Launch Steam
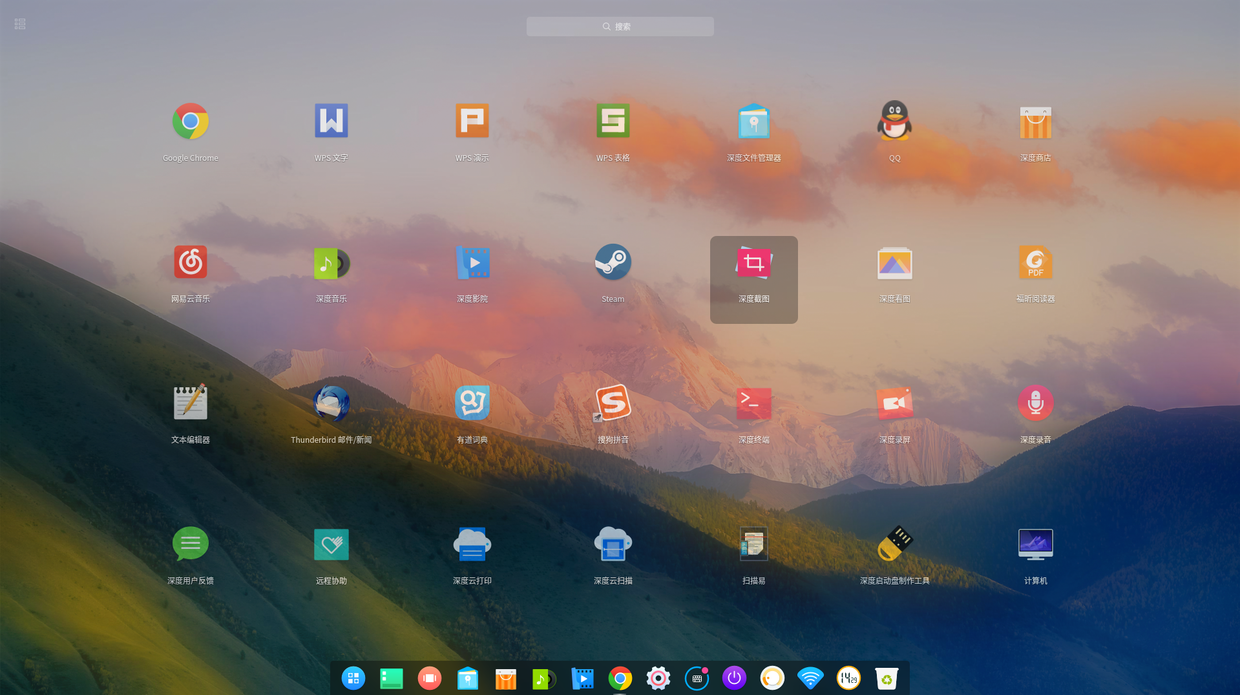This screenshot has width=1240, height=695. [613, 263]
